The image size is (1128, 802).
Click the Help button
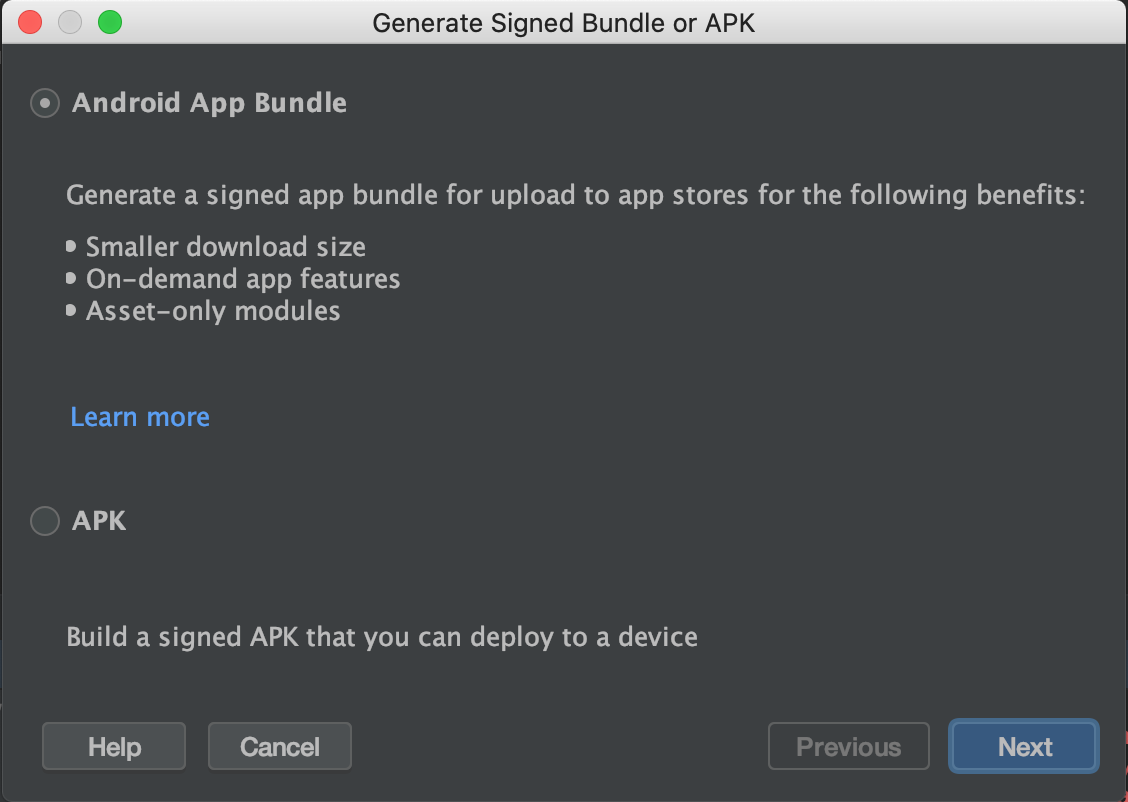coord(114,747)
